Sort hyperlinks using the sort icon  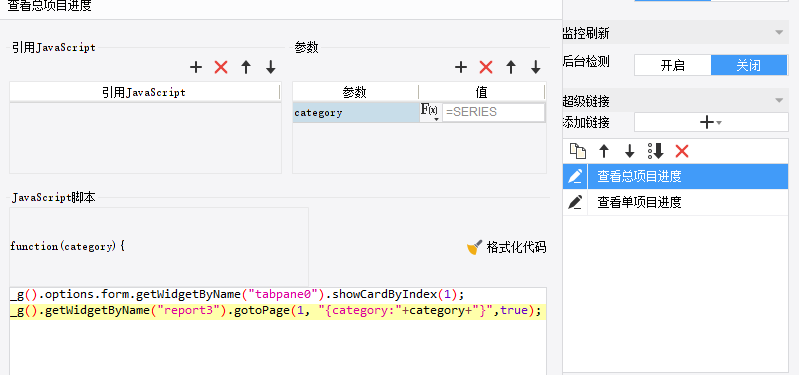click(x=656, y=151)
